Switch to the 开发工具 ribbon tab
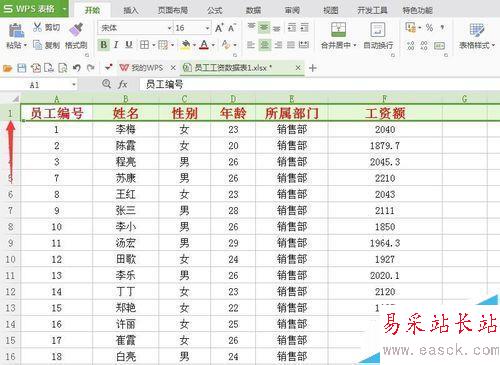The height and width of the screenshot is (365, 500). (x=372, y=10)
